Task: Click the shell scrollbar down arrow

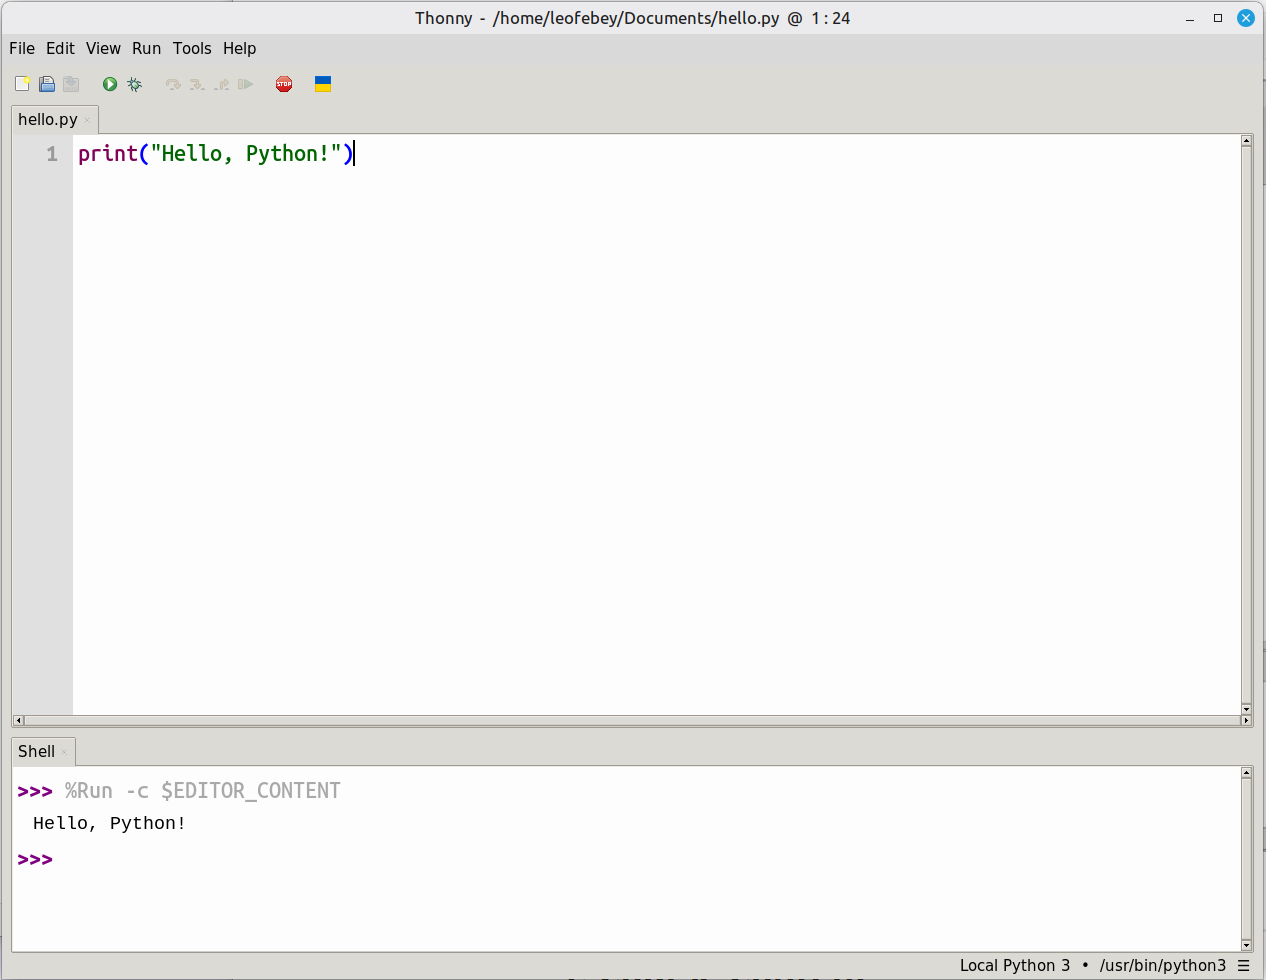Action: (1246, 945)
